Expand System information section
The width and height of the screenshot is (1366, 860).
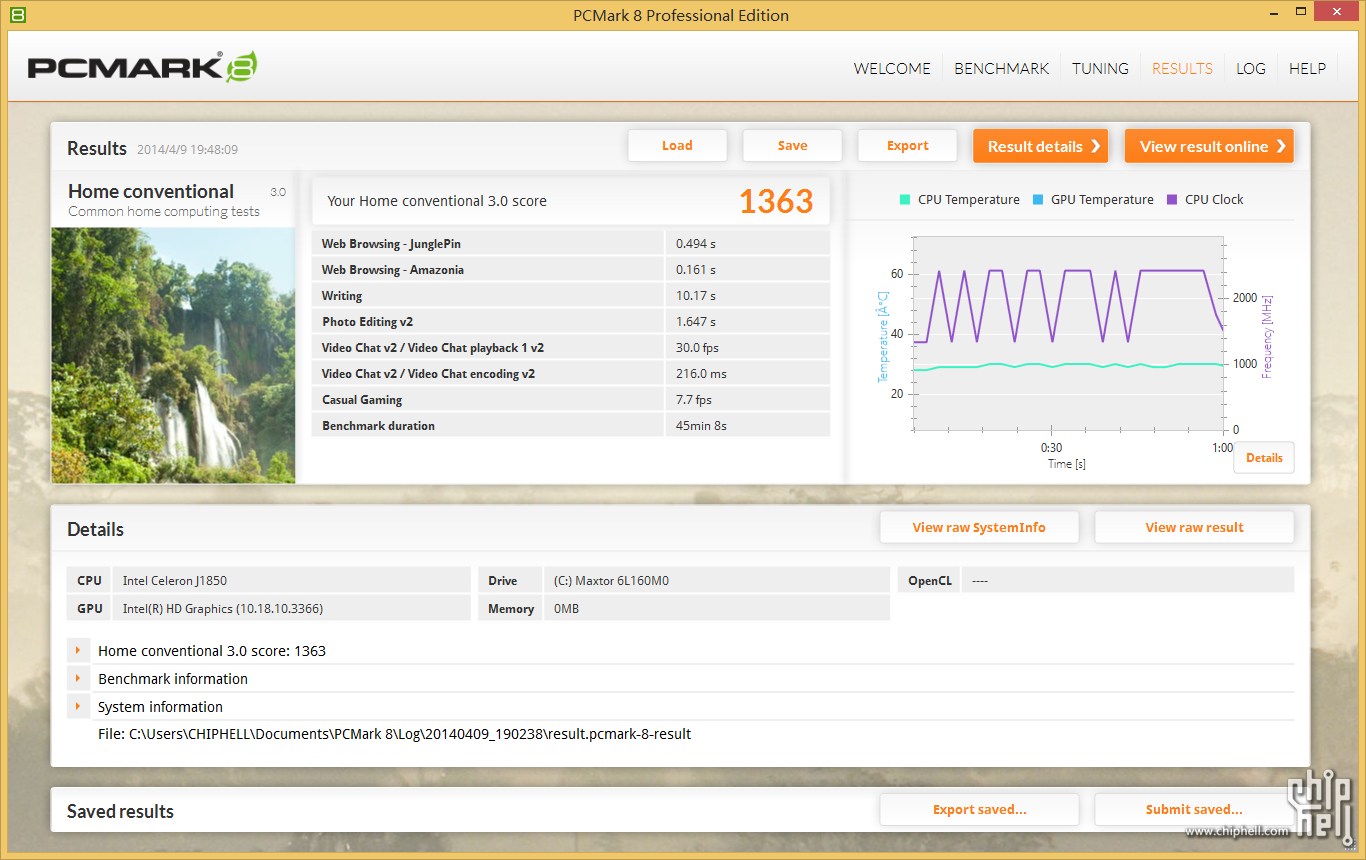click(78, 706)
